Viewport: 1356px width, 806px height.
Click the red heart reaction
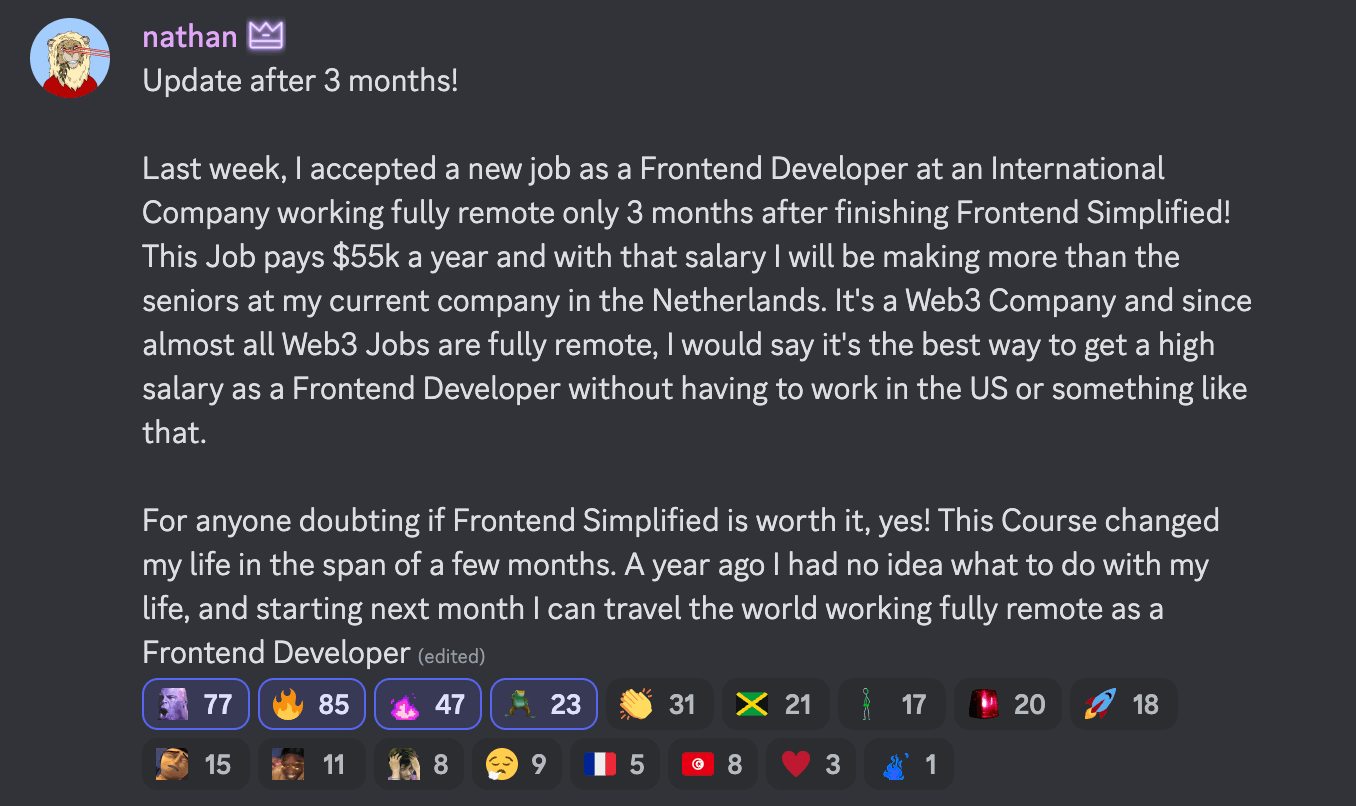tap(810, 764)
